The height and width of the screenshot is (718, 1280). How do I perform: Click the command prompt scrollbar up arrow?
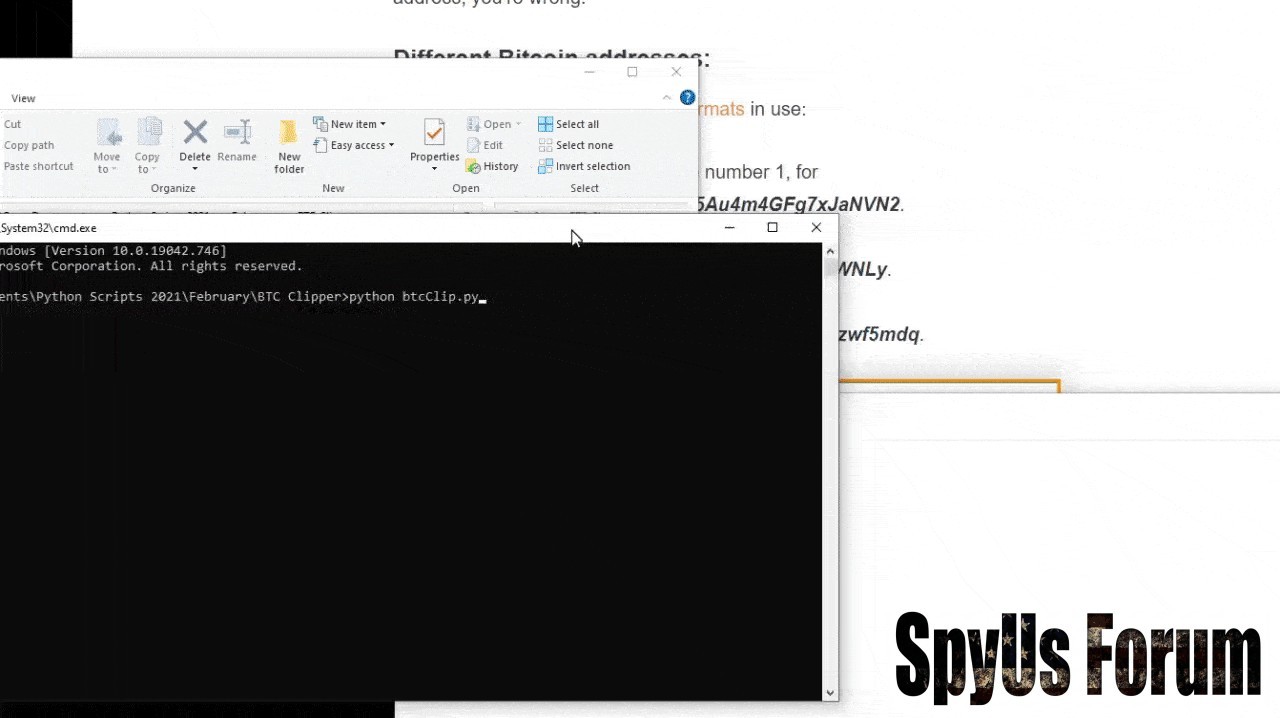click(x=830, y=251)
